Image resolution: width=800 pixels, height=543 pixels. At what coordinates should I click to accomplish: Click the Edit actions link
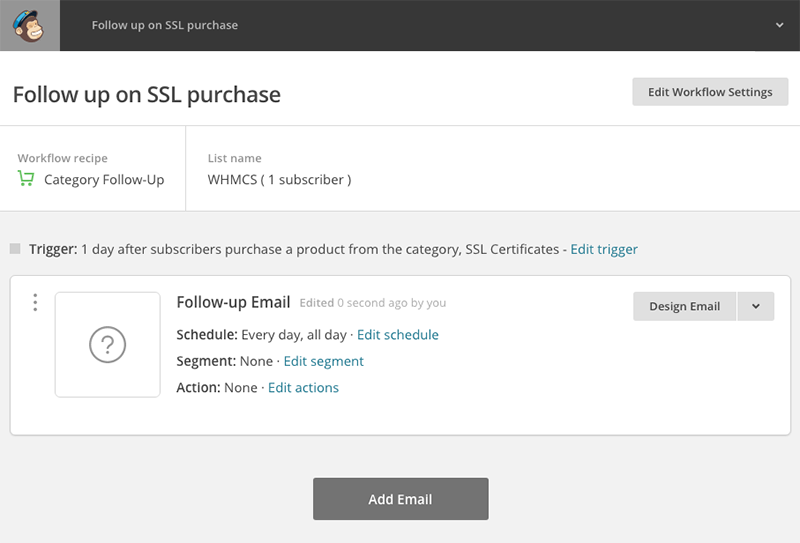(x=303, y=388)
